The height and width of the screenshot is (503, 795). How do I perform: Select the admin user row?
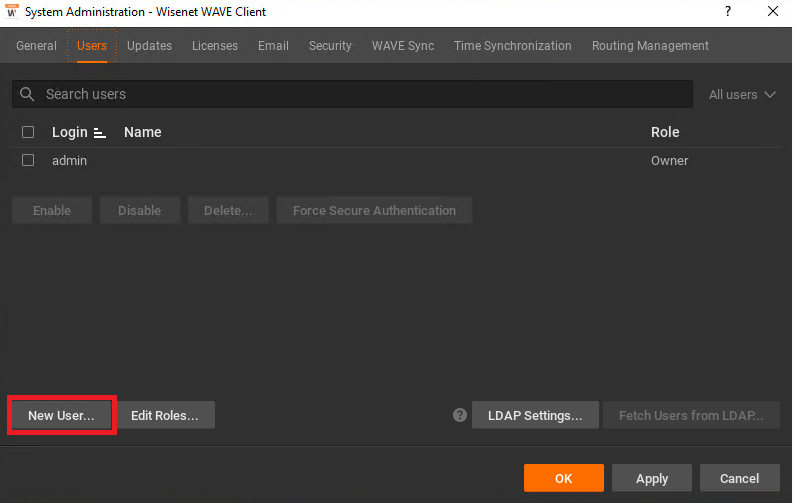point(396,161)
